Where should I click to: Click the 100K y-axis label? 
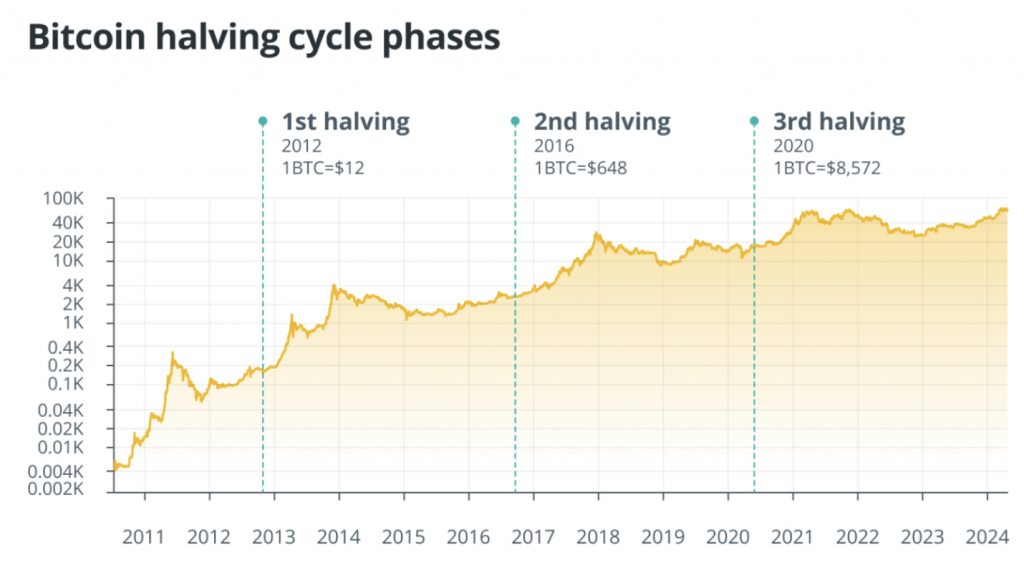[x=63, y=198]
